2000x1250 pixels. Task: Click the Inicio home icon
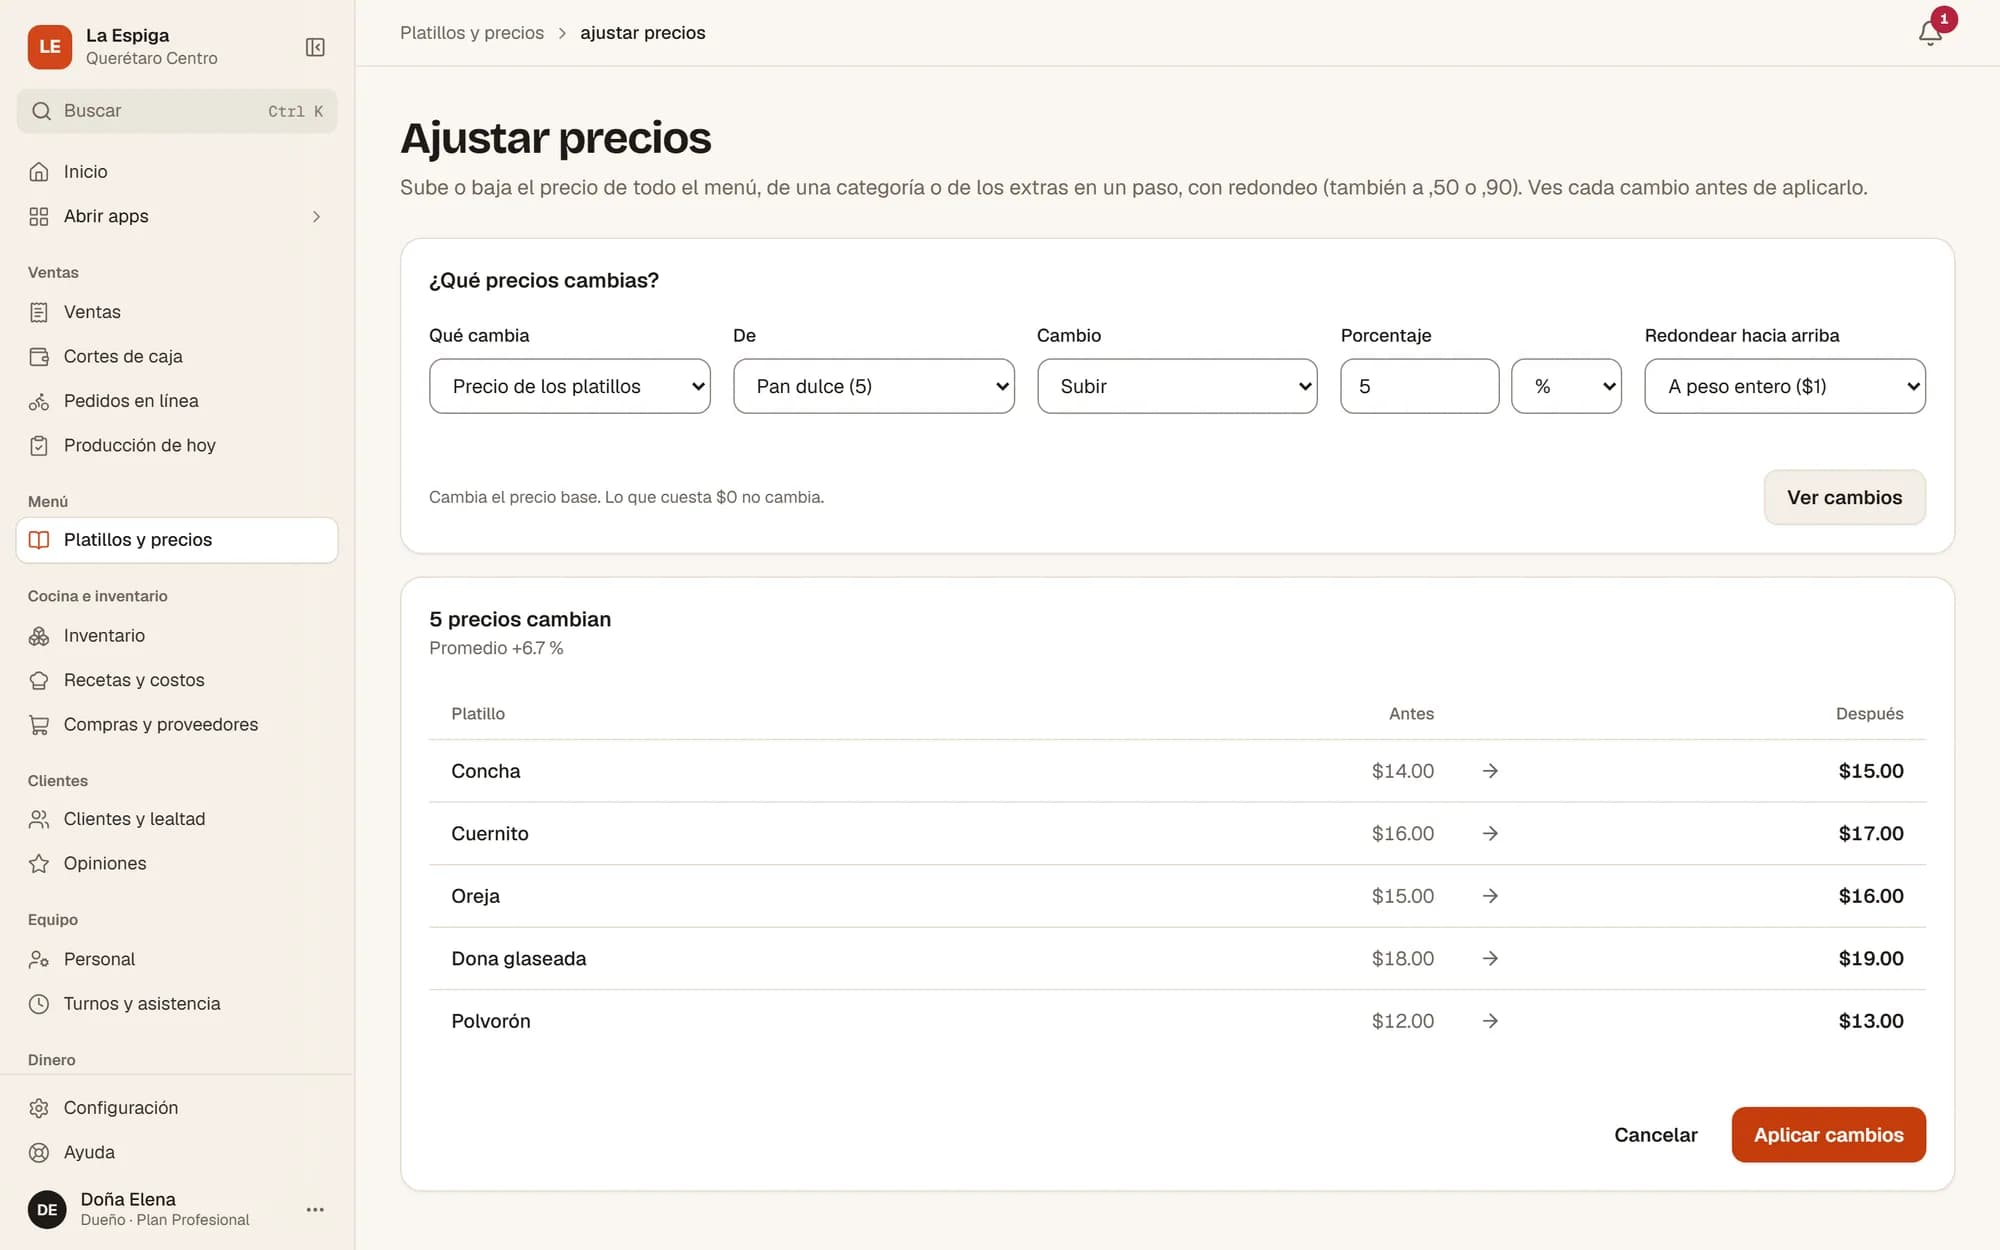pyautogui.click(x=39, y=172)
